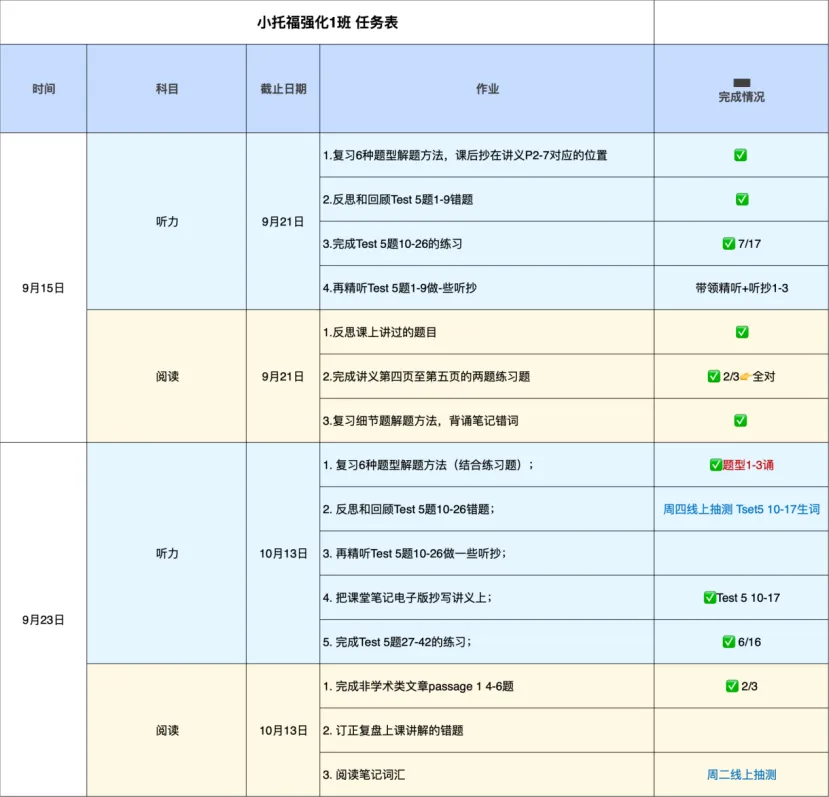Click the checkmark before Test 5 10-17

710,598
